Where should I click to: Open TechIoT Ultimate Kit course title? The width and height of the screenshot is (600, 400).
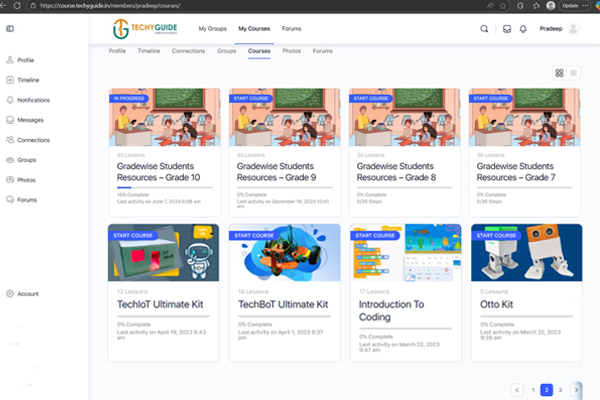160,304
